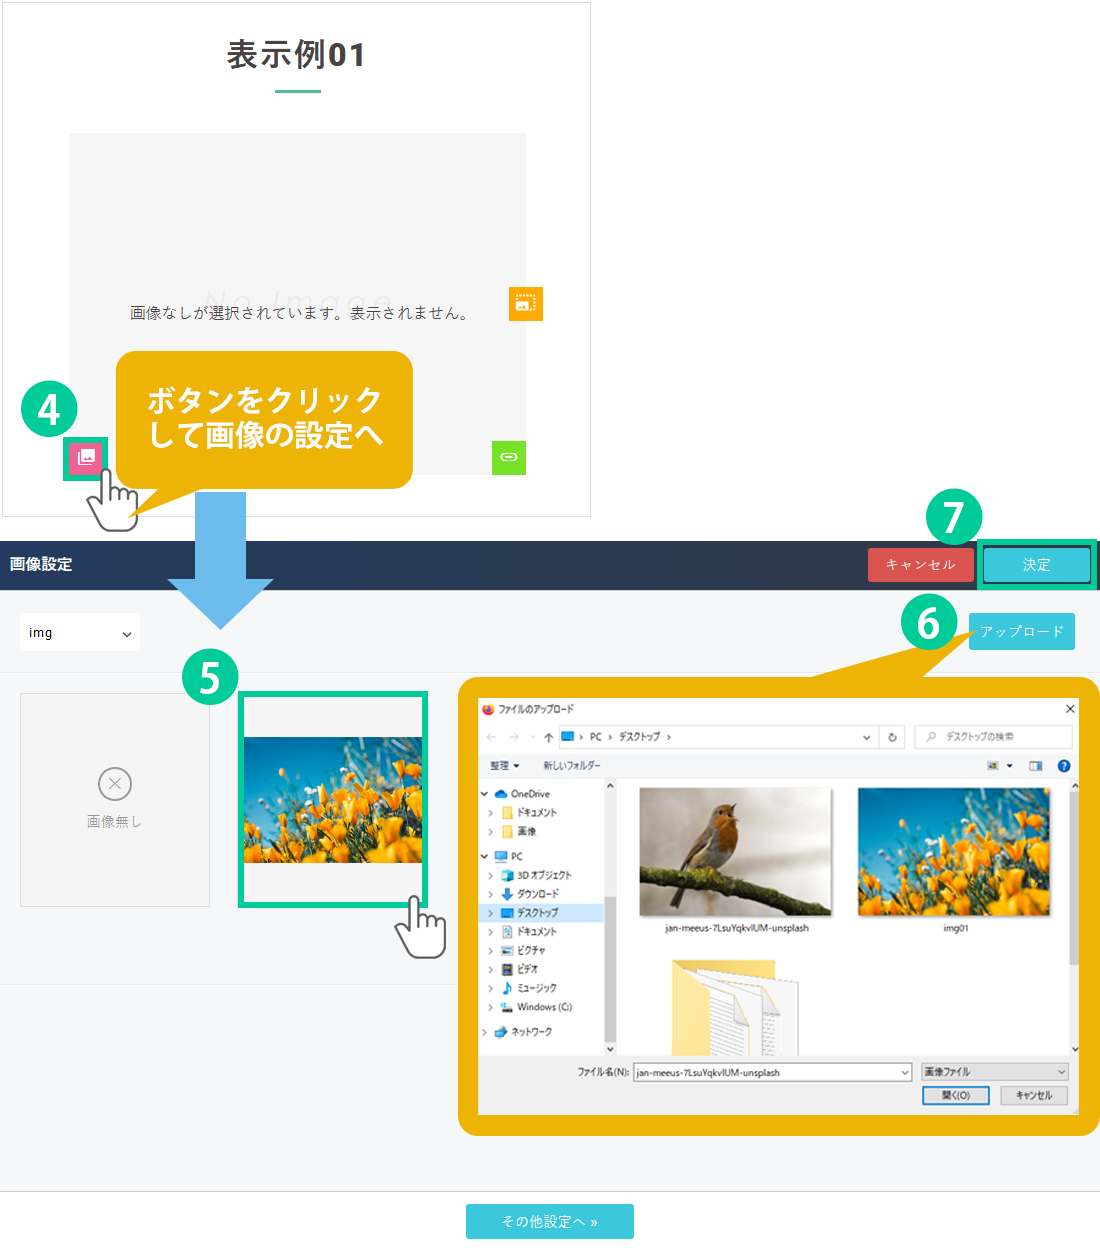This screenshot has height=1251, width=1100.
Task: Click the orange image frame icon
Action: 525,304
